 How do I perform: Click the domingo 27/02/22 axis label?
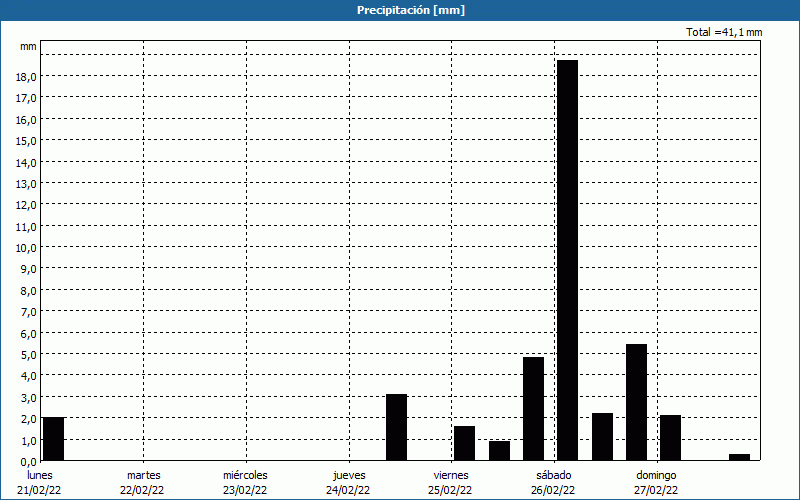coord(656,483)
